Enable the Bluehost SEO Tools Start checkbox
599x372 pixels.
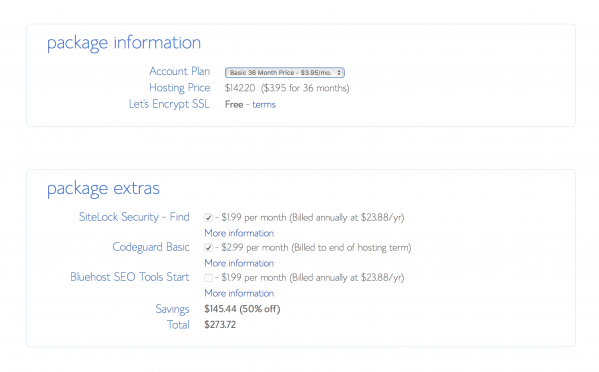click(208, 278)
